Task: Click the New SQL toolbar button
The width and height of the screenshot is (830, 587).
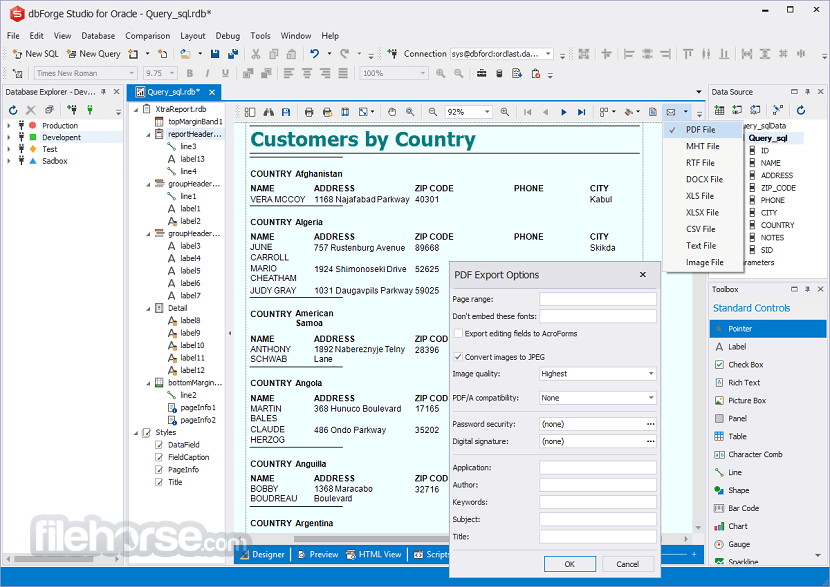Action: pyautogui.click(x=35, y=54)
